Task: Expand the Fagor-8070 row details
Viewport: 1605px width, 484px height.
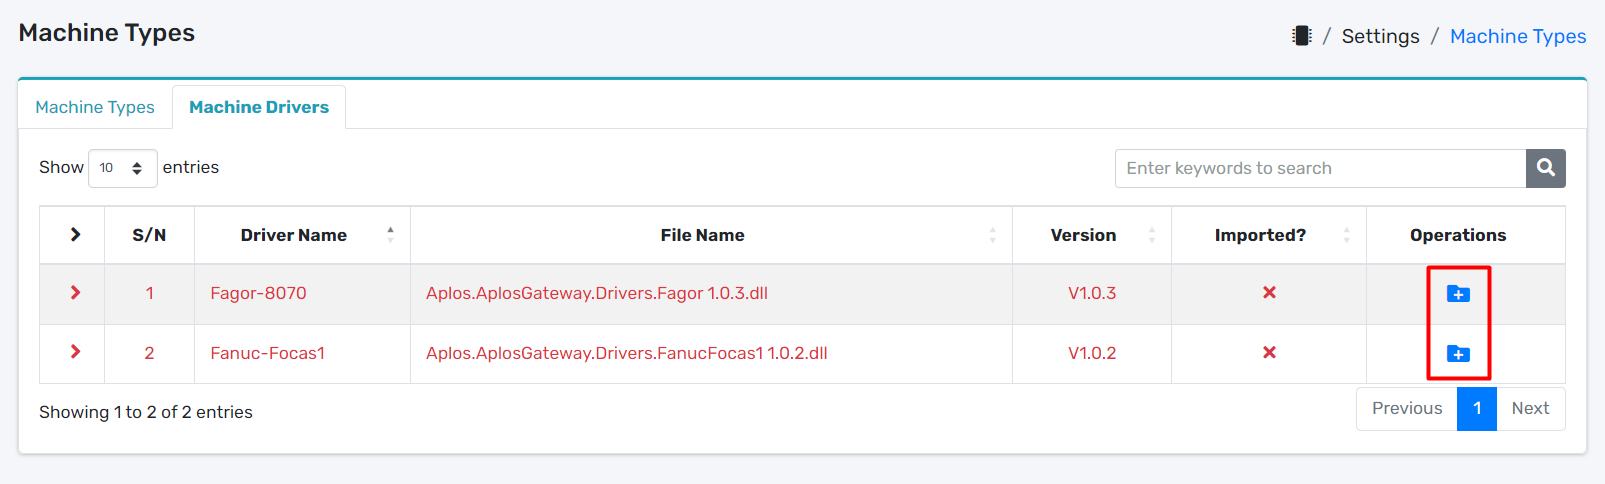Action: (x=75, y=293)
